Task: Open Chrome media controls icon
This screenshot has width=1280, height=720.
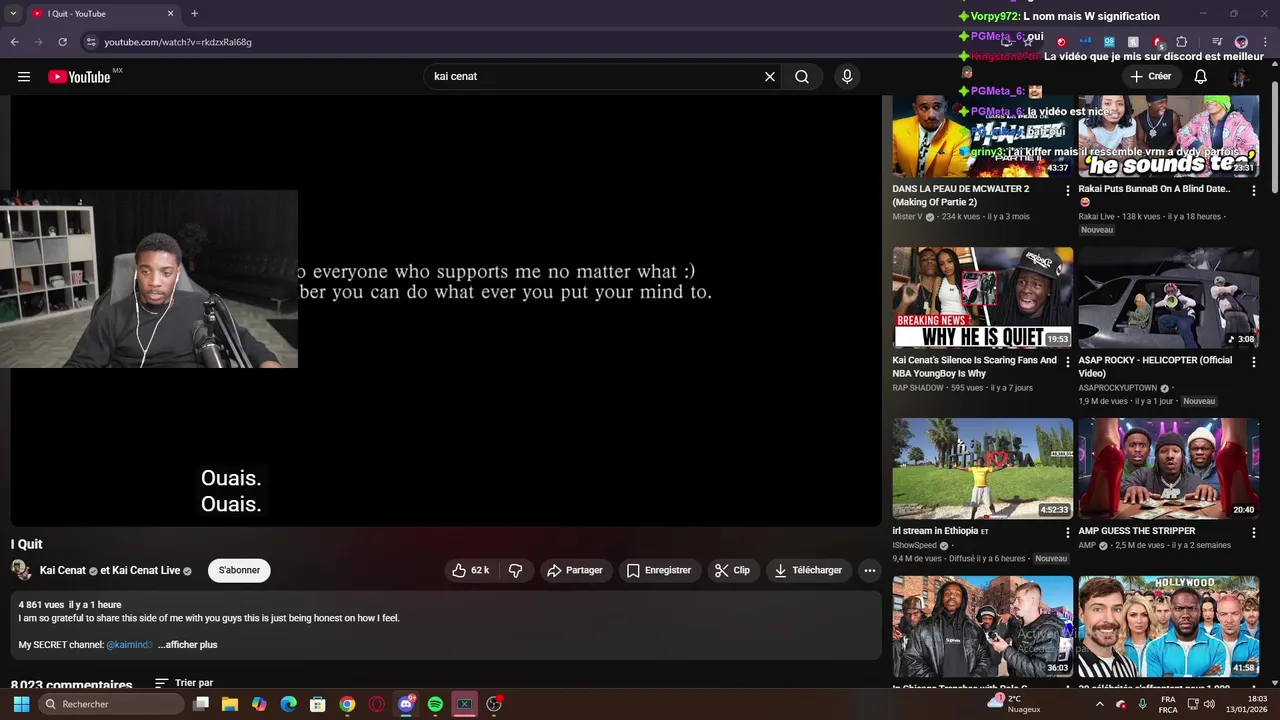Action: pos(1217,42)
